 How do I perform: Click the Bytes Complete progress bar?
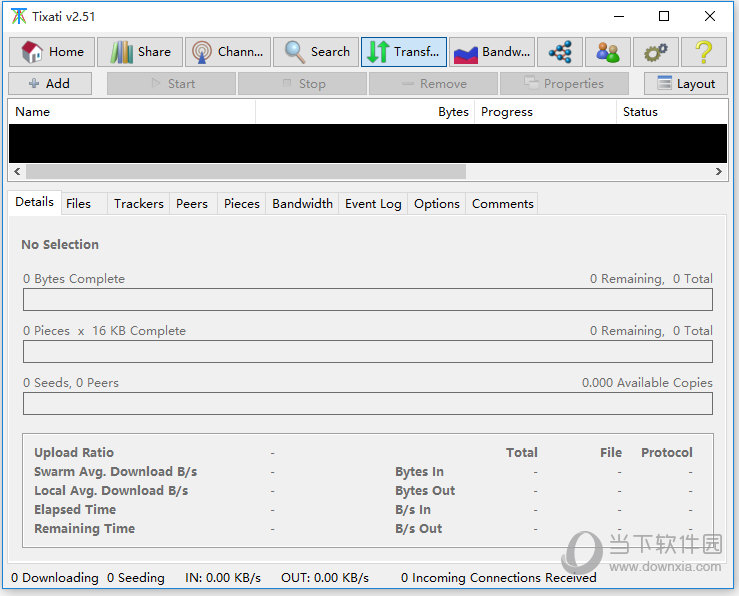click(x=368, y=300)
